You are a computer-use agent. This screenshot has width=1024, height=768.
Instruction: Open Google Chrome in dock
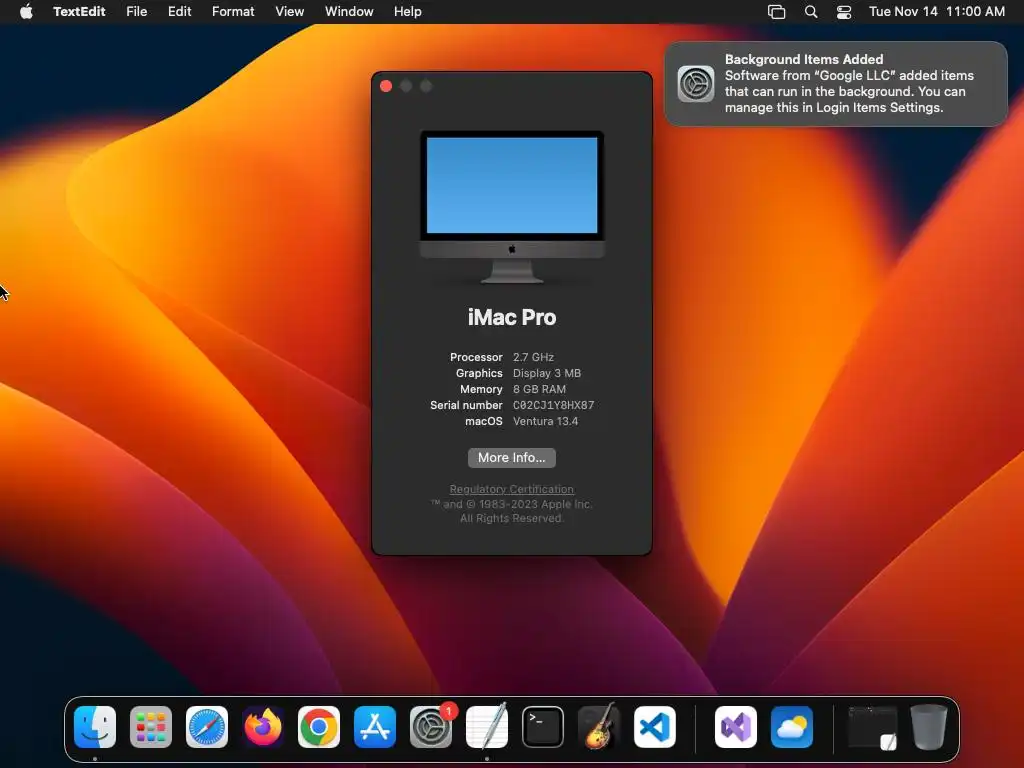click(319, 726)
